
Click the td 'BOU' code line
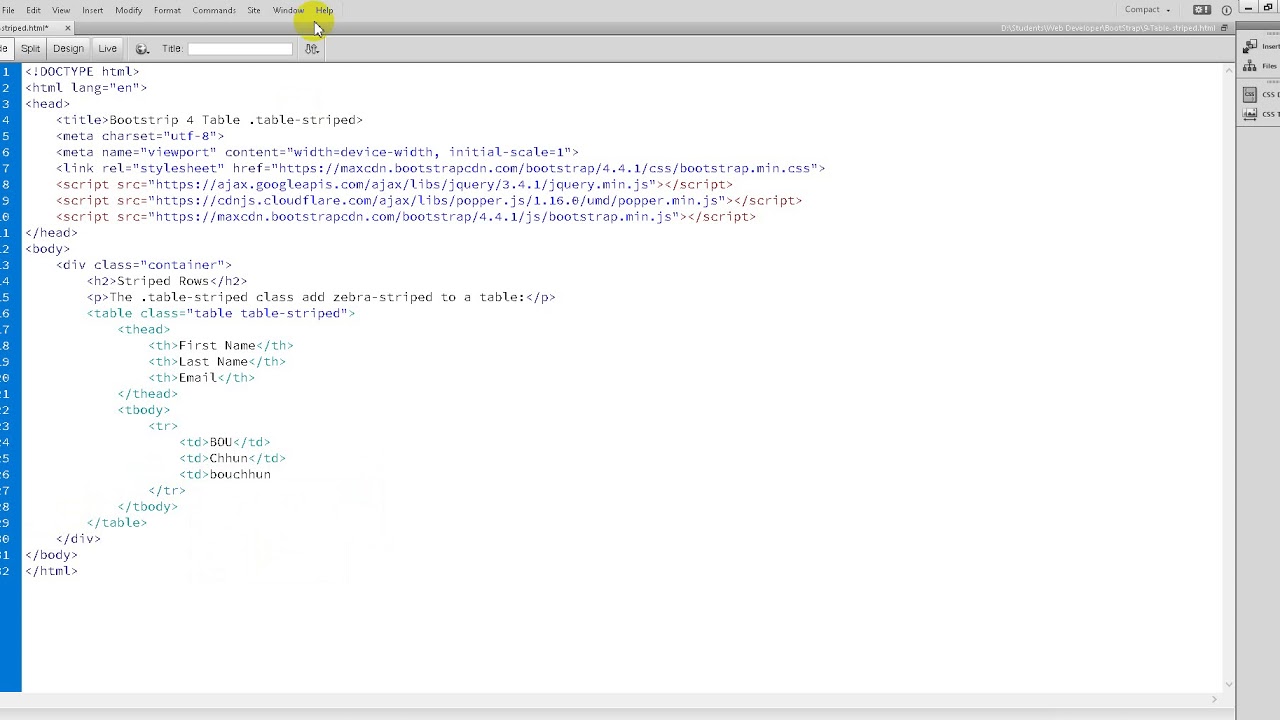click(x=225, y=442)
